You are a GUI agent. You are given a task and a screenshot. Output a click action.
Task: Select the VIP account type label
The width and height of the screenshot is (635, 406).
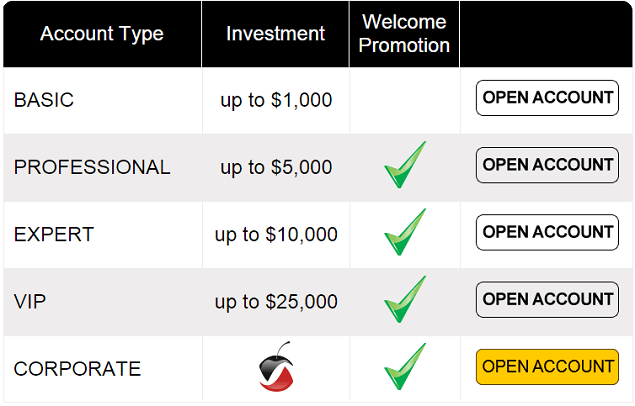[30, 302]
